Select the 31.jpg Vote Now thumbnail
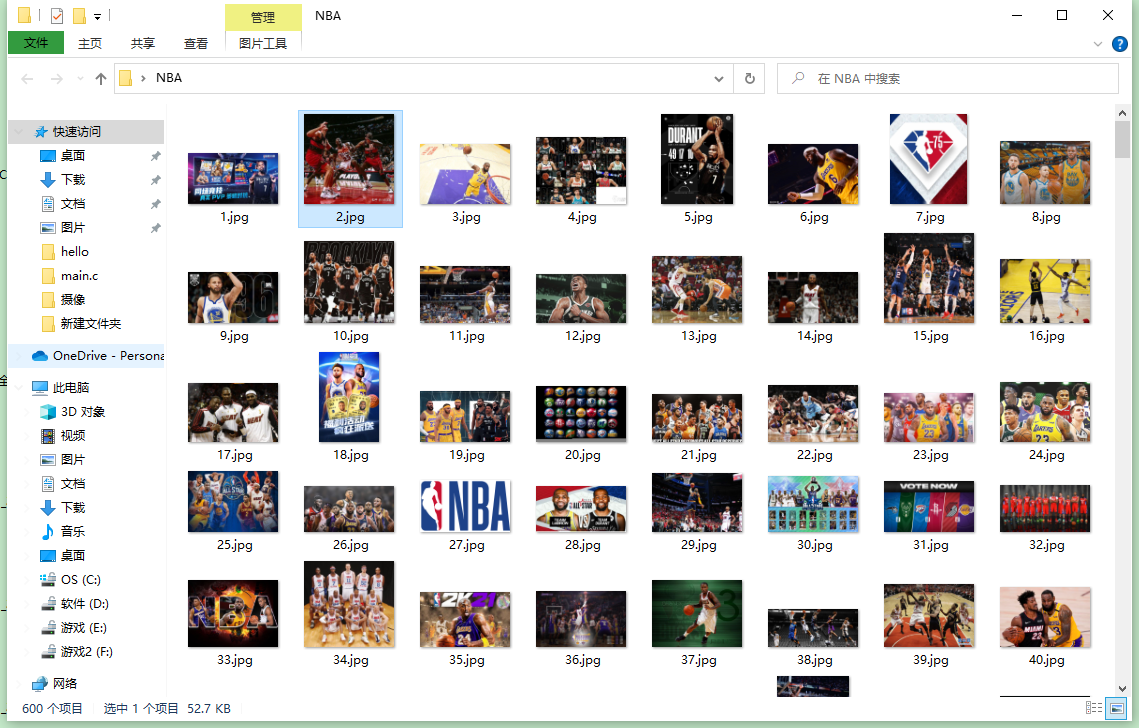1139x728 pixels. coord(929,506)
